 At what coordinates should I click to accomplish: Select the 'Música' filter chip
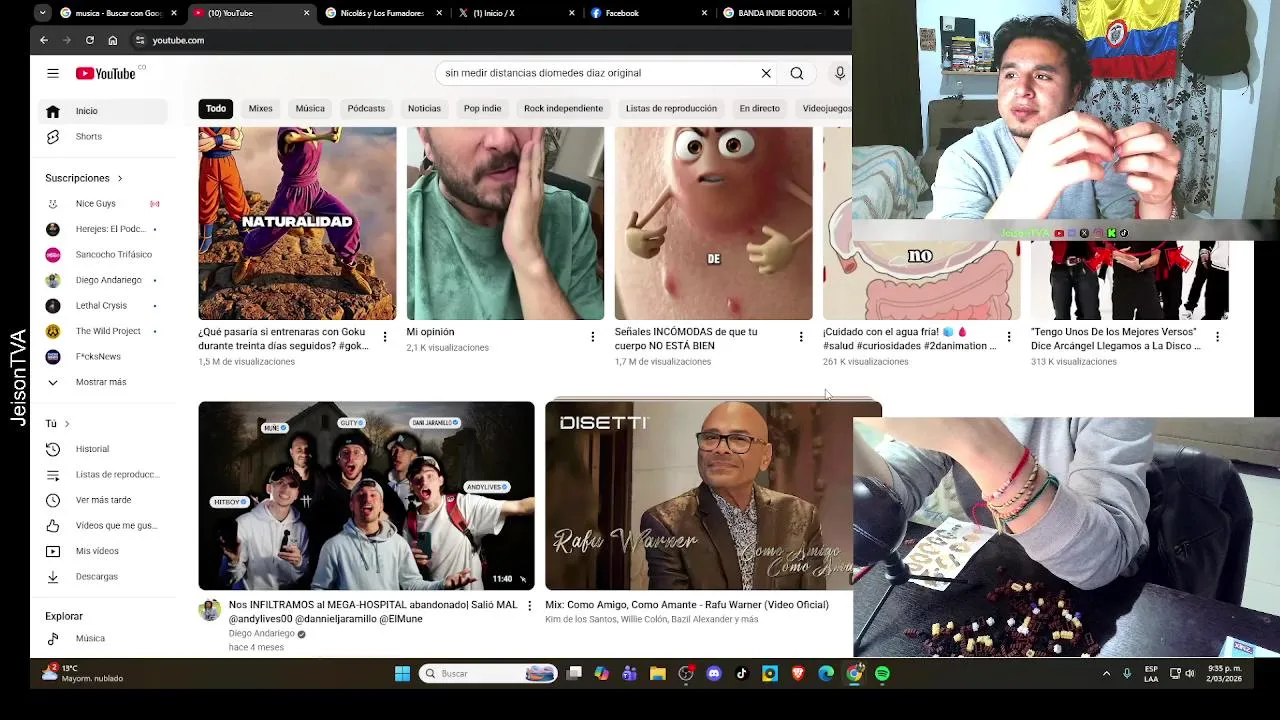310,108
